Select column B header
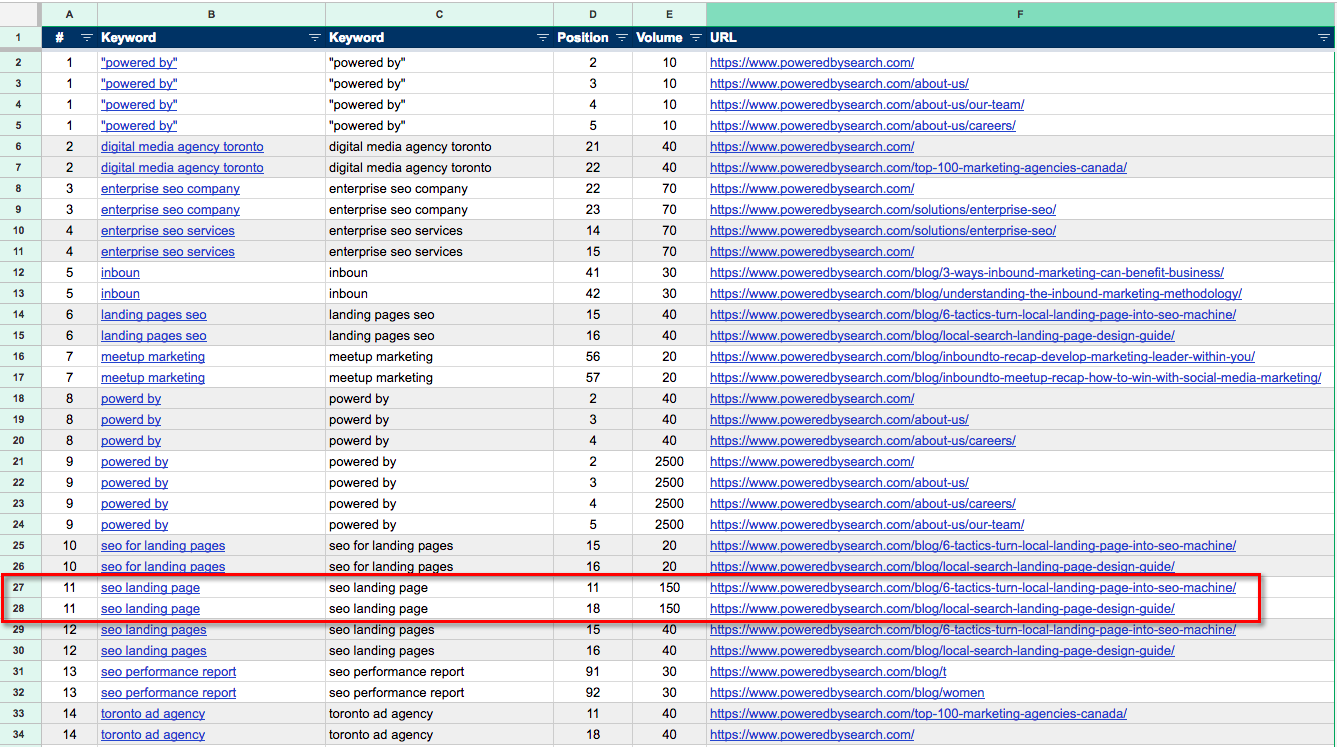The height and width of the screenshot is (747, 1337). click(x=211, y=14)
